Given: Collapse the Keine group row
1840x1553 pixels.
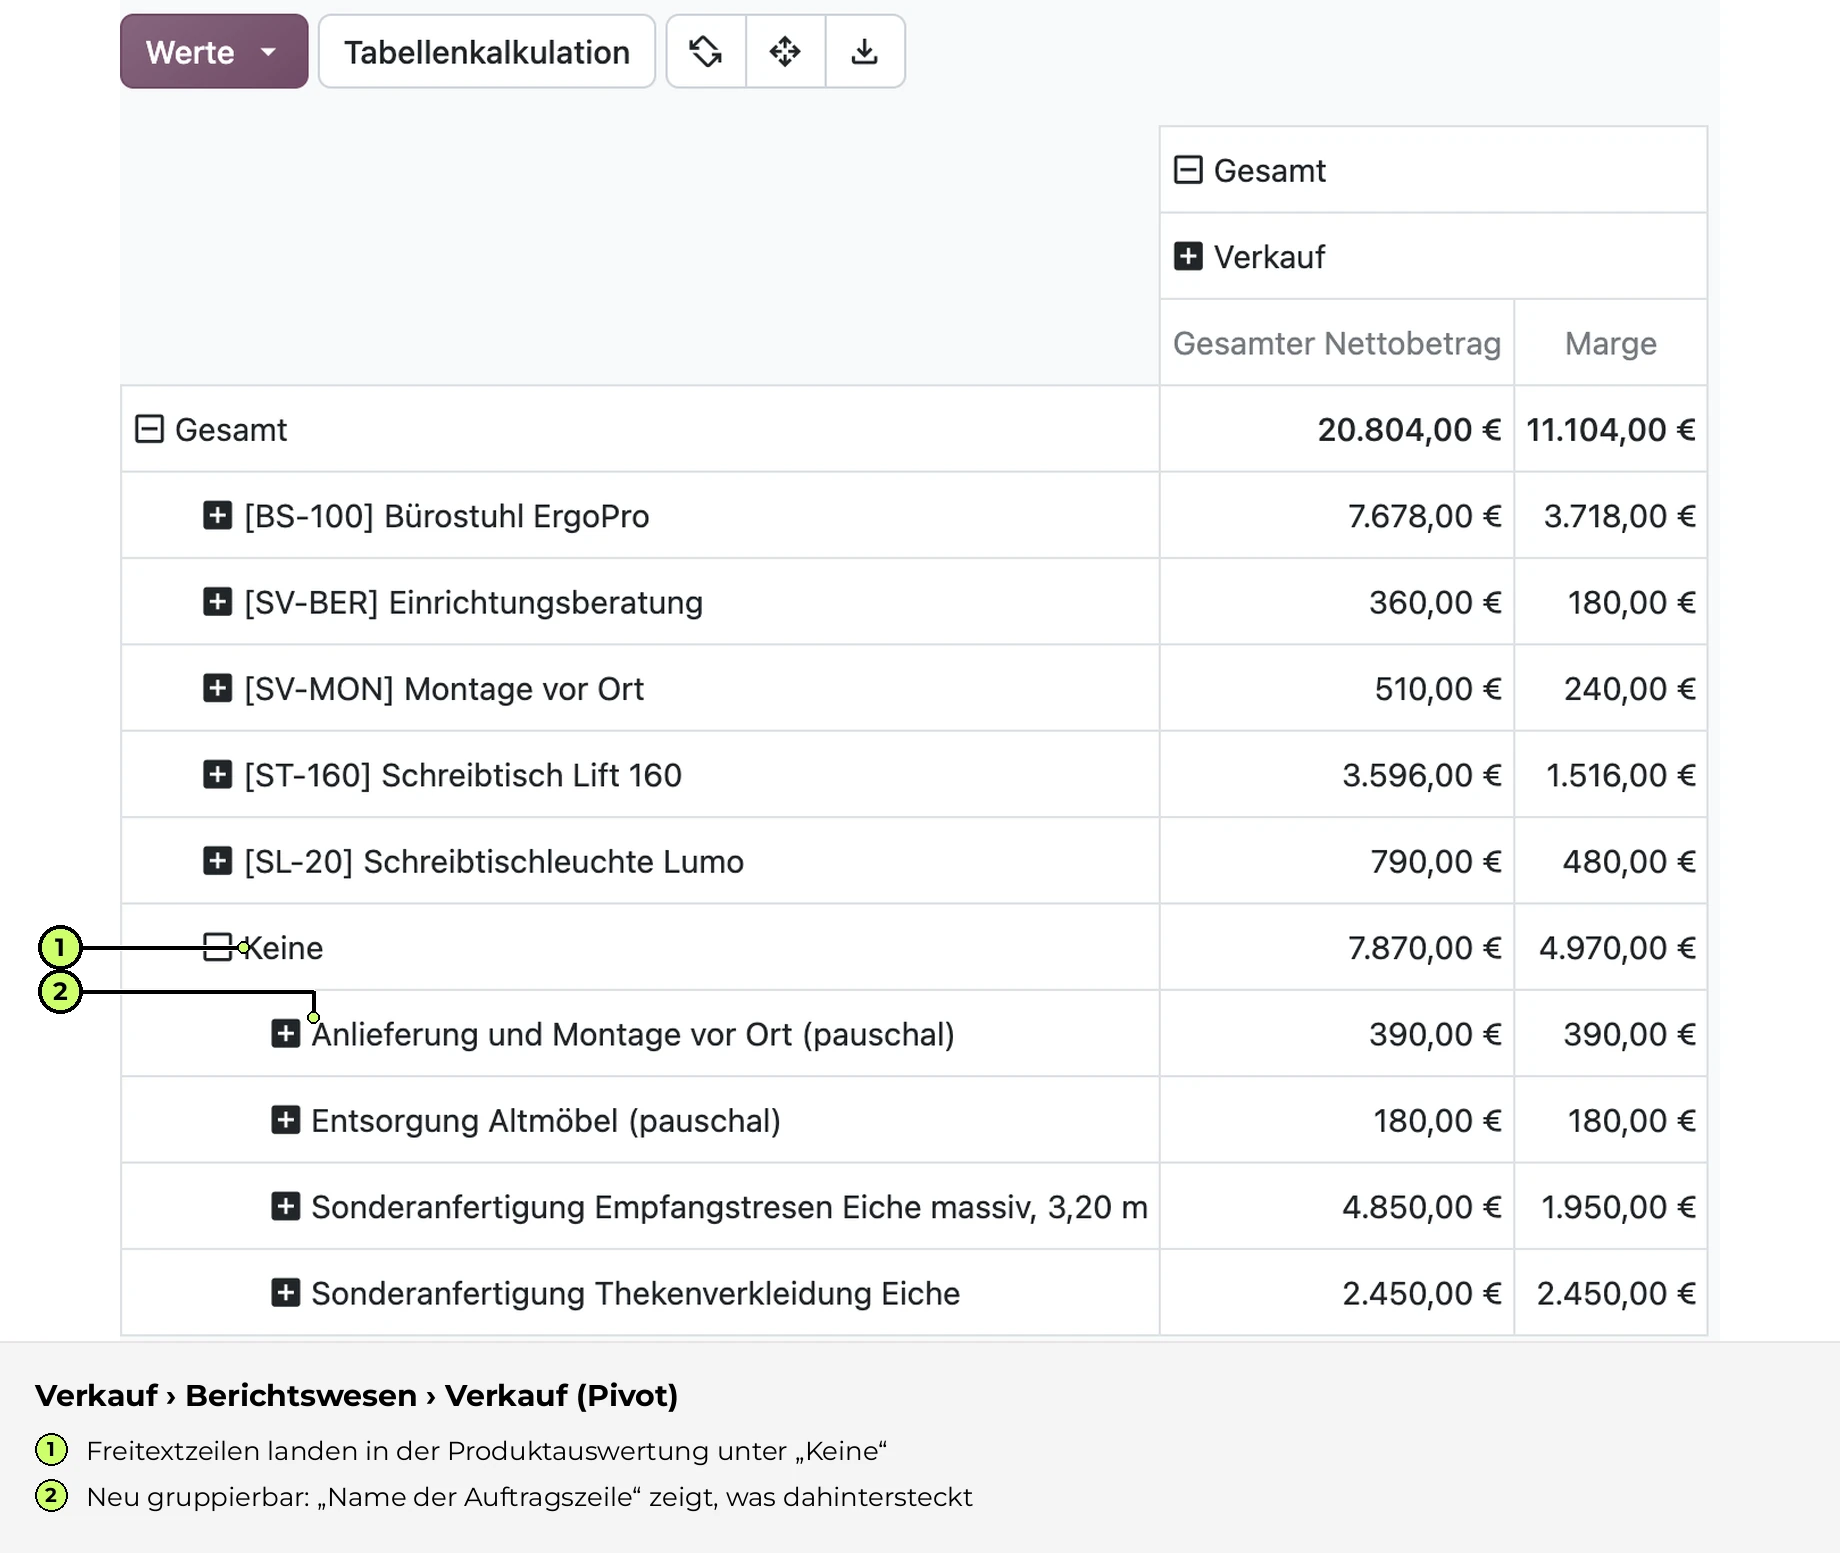Looking at the screenshot, I should 217,947.
